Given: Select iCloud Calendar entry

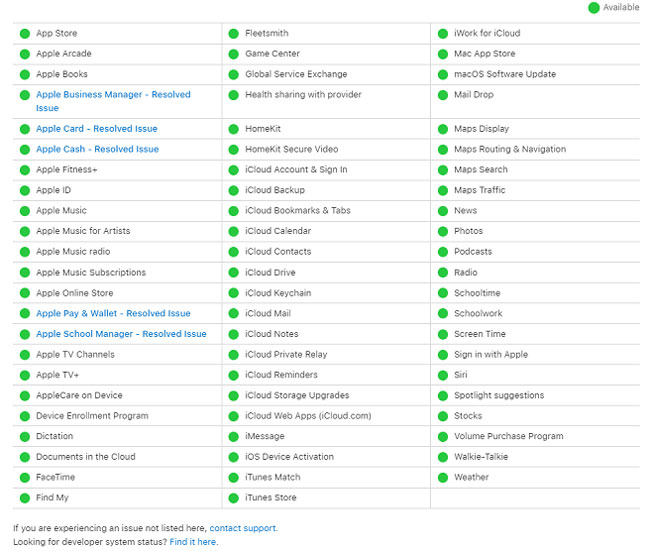Looking at the screenshot, I should click(278, 231).
